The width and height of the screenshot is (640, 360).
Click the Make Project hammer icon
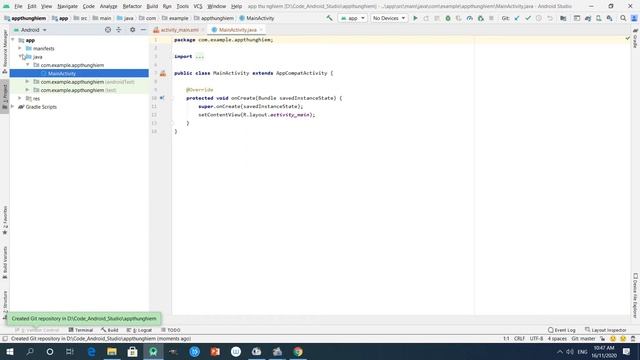pos(329,18)
